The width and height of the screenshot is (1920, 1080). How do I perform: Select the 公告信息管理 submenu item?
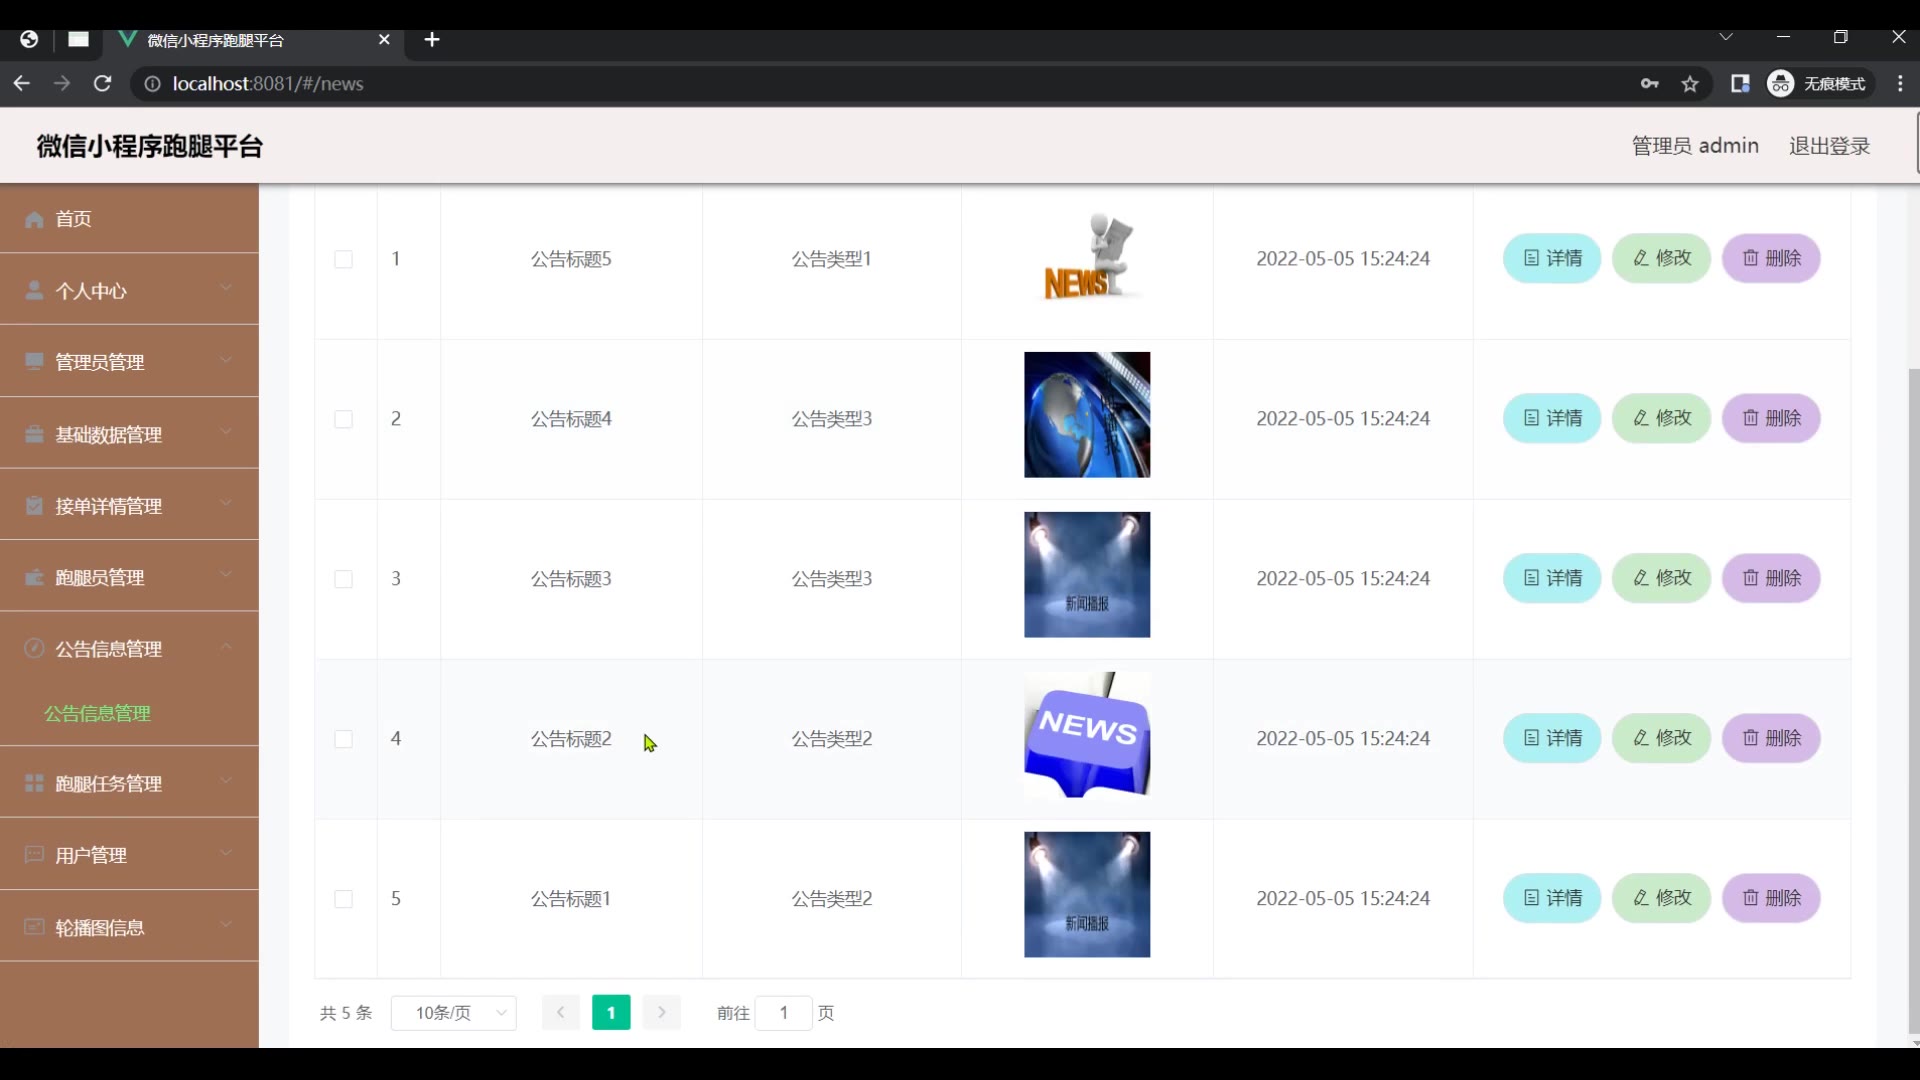tap(97, 713)
